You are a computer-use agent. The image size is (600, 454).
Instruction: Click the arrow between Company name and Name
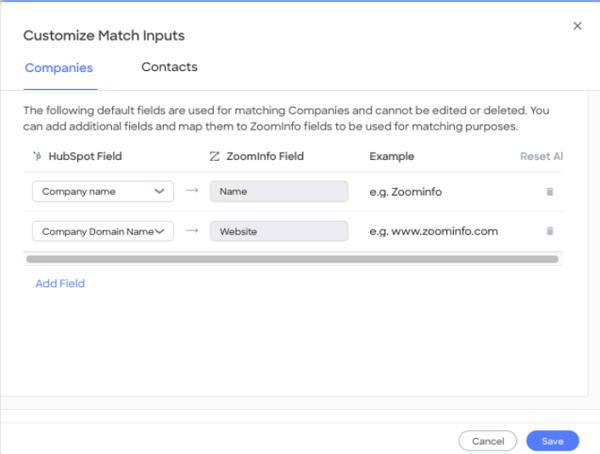(192, 190)
